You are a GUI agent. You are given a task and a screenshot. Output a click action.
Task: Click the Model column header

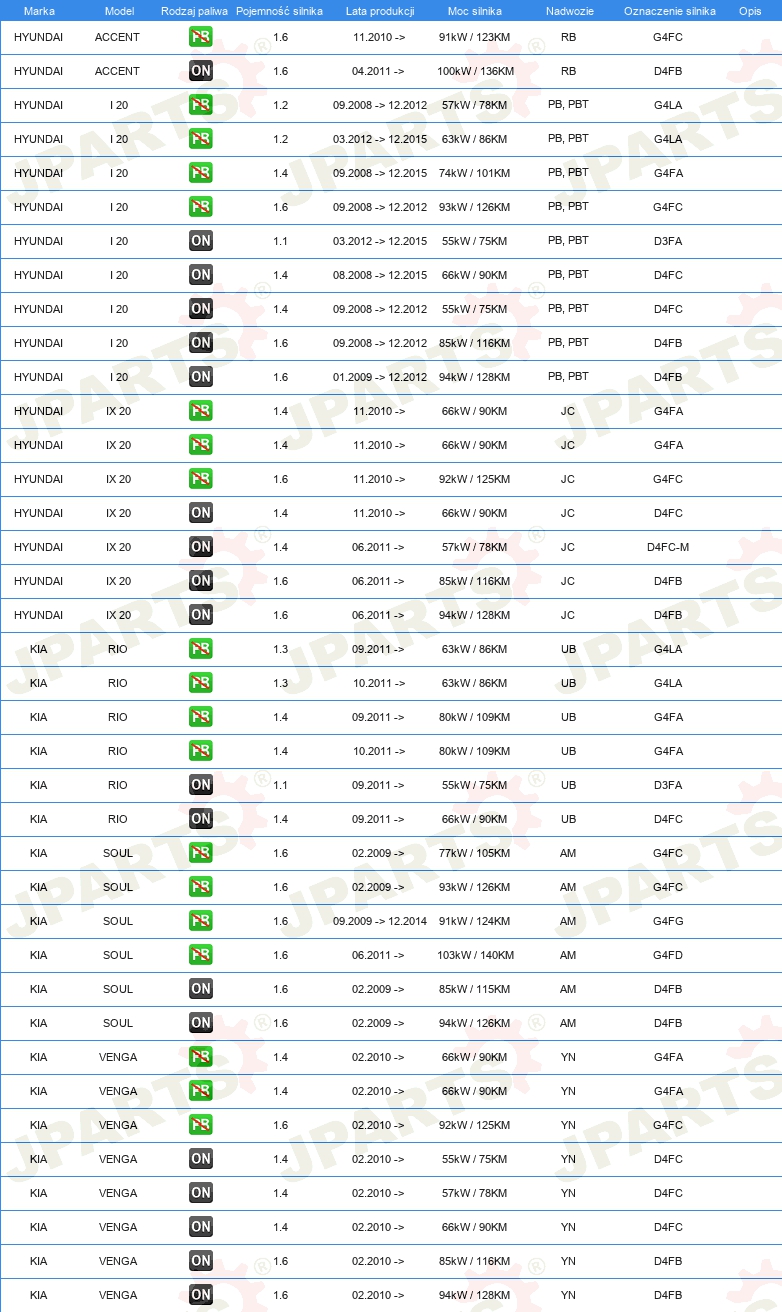(x=119, y=11)
